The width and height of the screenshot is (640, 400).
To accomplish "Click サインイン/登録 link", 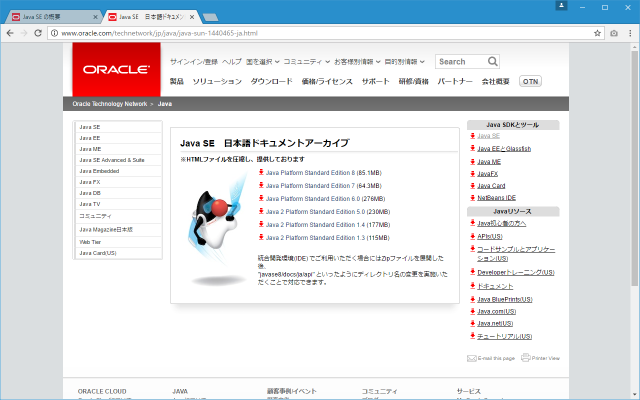I will coord(194,62).
